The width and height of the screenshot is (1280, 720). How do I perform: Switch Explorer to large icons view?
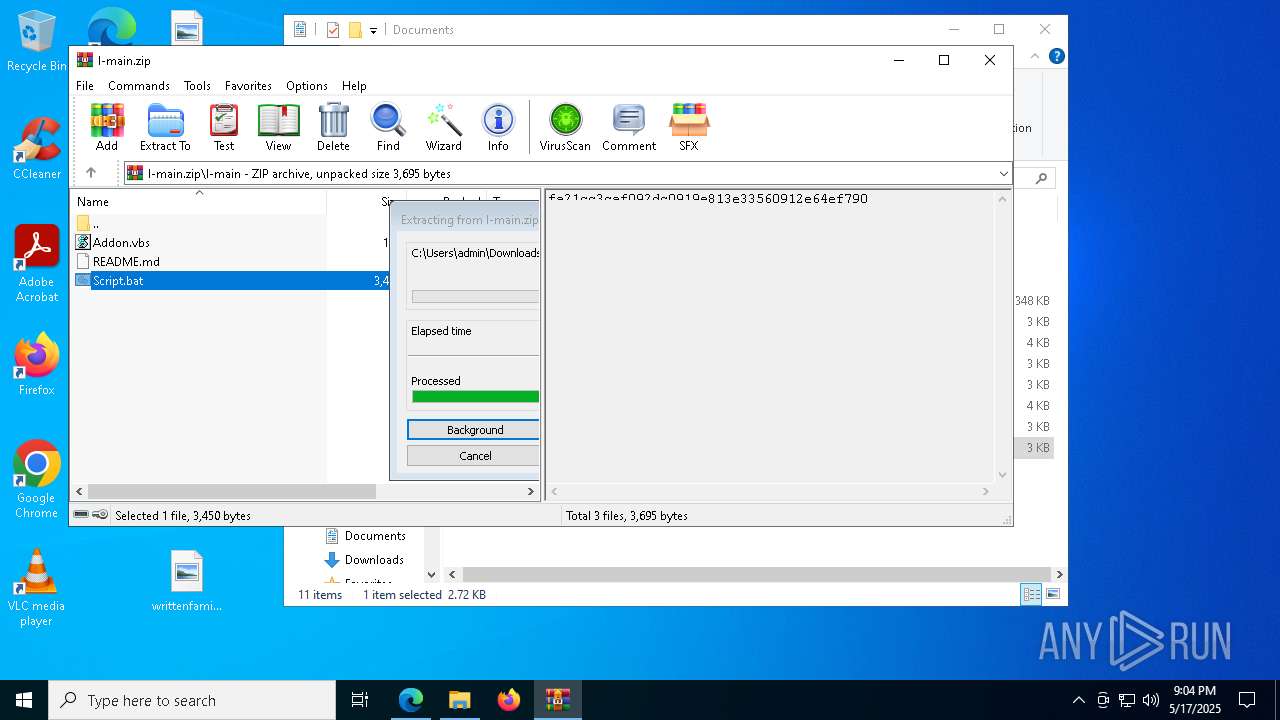1052,595
